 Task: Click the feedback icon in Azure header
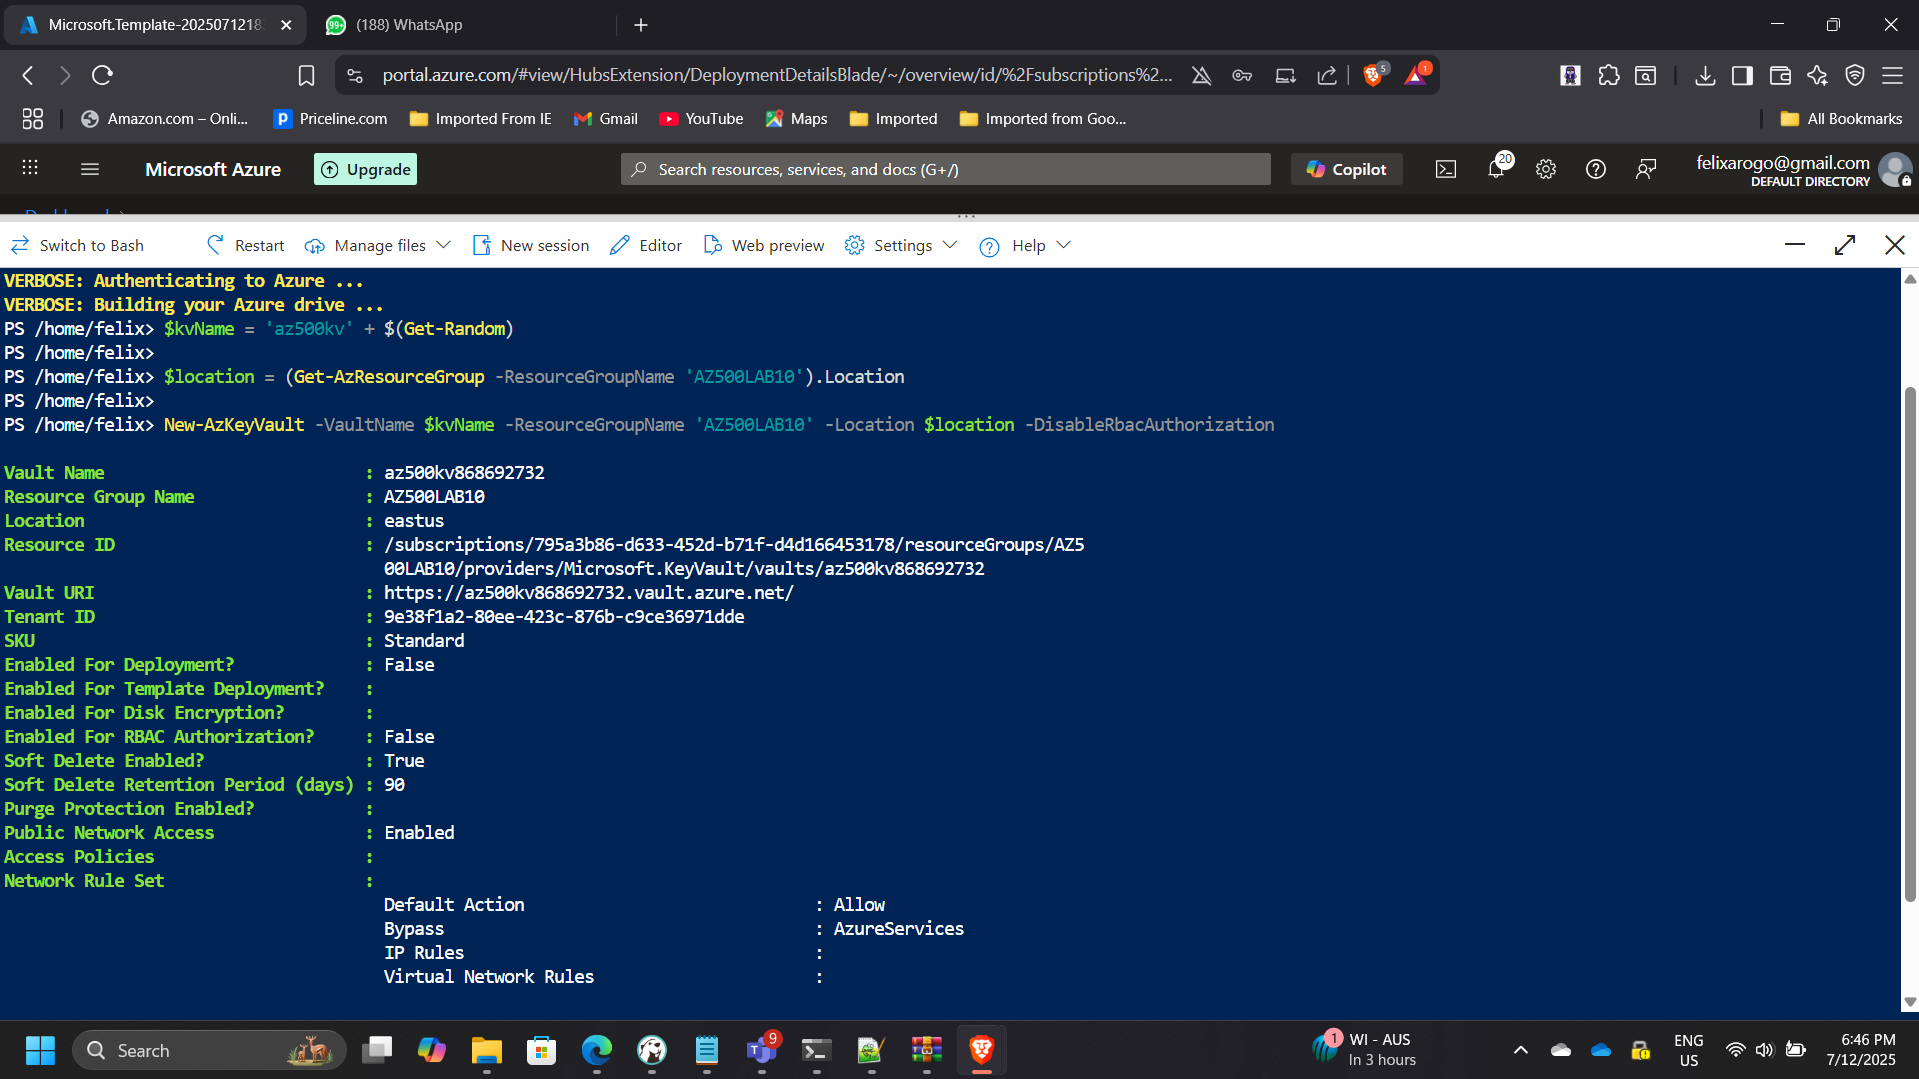click(x=1646, y=169)
